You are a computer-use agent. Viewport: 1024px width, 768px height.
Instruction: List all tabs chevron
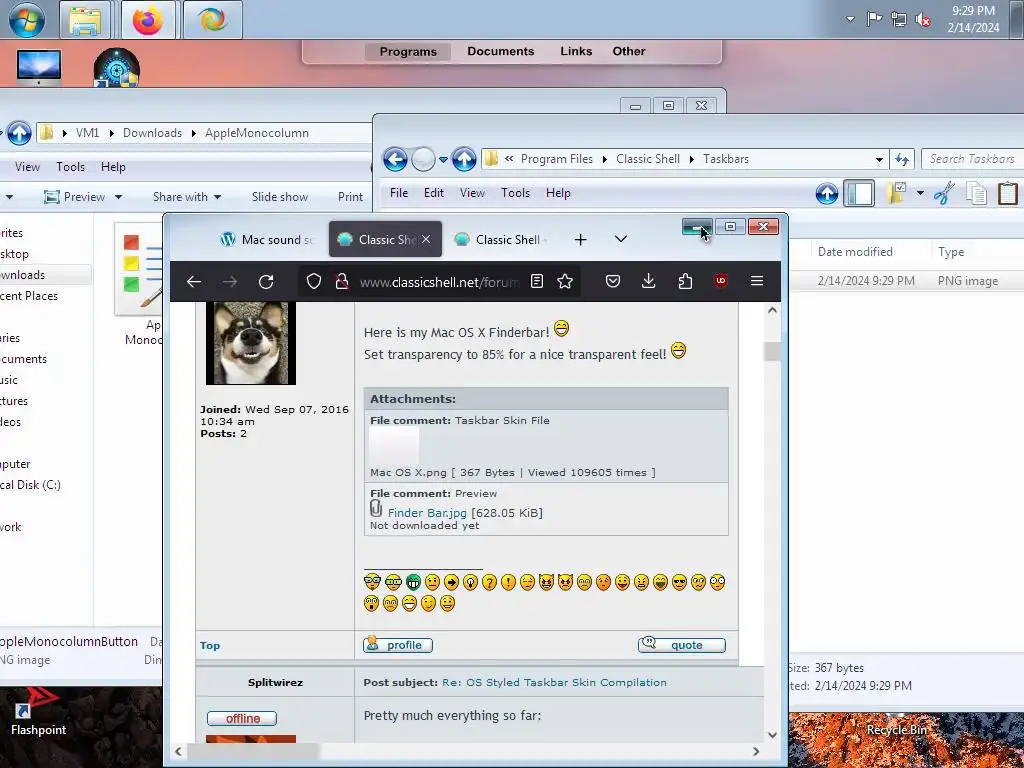[x=620, y=239]
